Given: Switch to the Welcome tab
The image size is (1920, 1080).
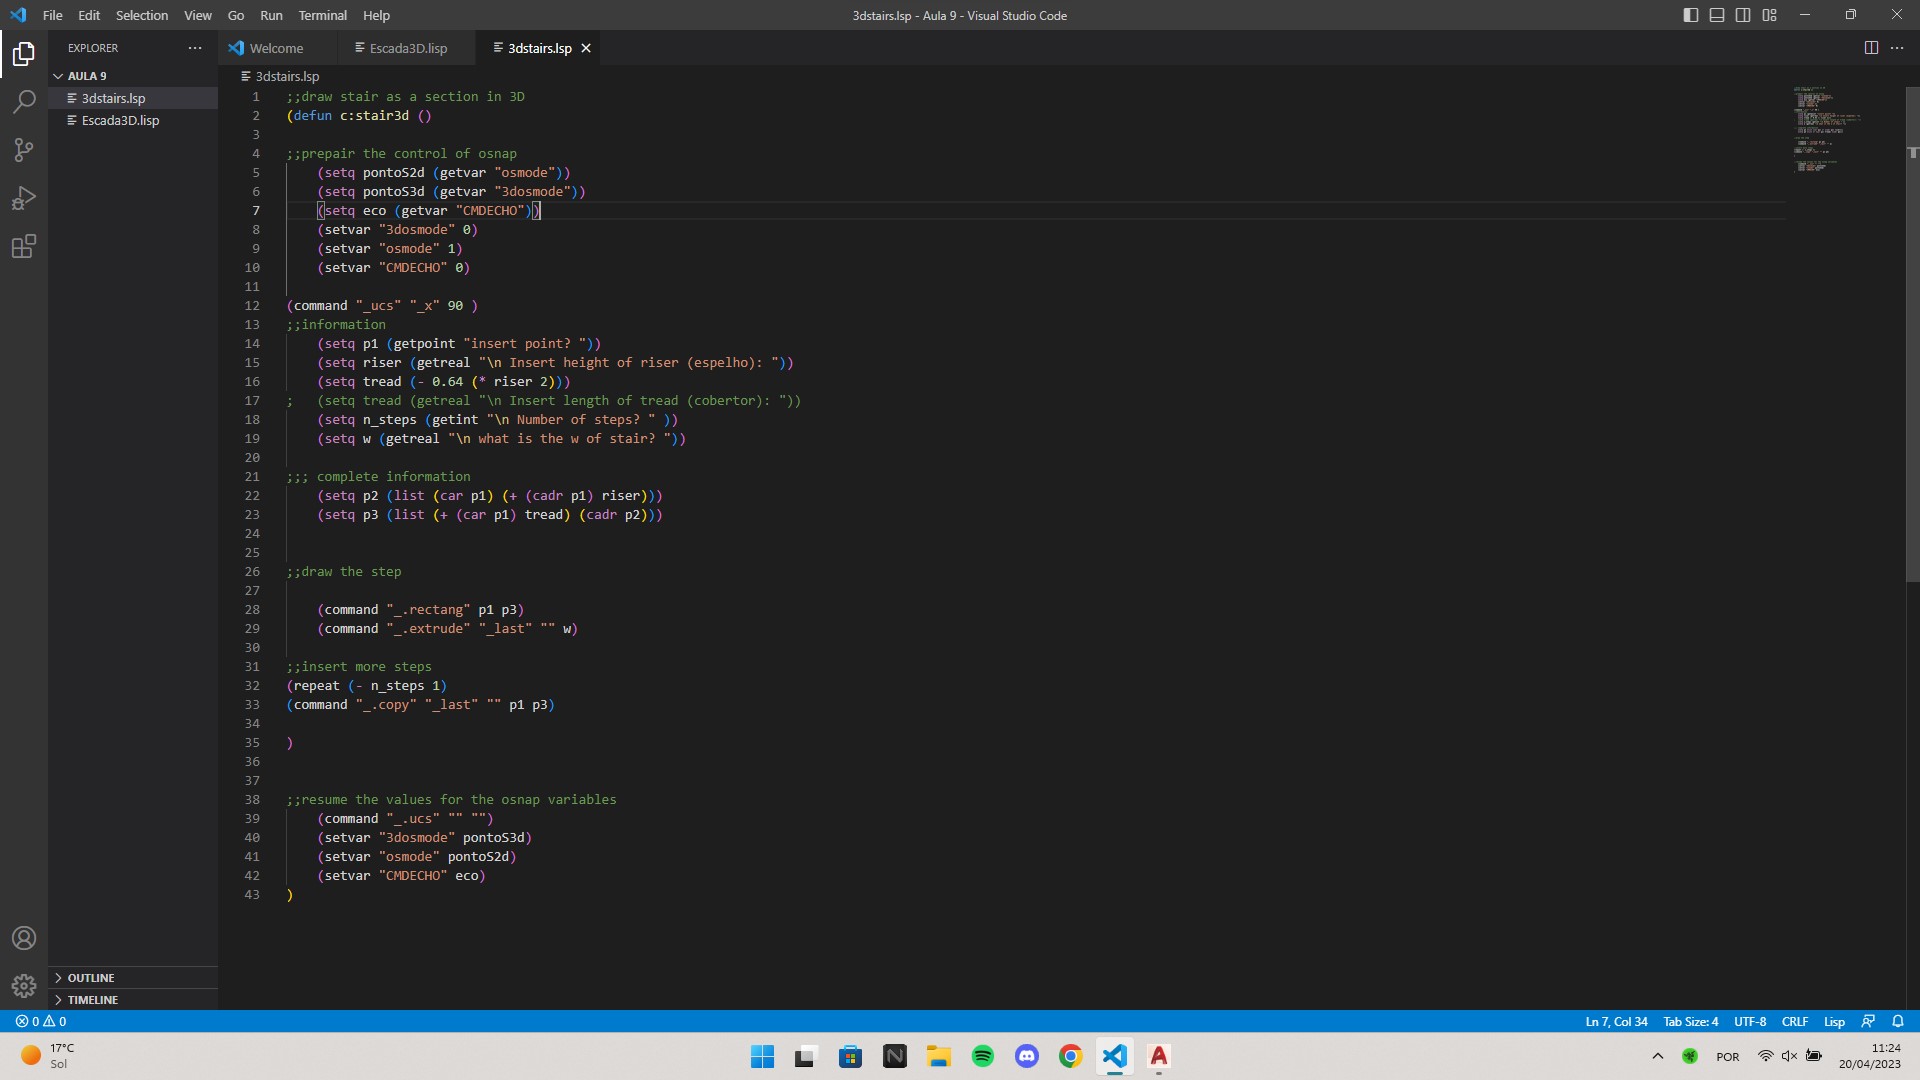Looking at the screenshot, I should pyautogui.click(x=276, y=48).
